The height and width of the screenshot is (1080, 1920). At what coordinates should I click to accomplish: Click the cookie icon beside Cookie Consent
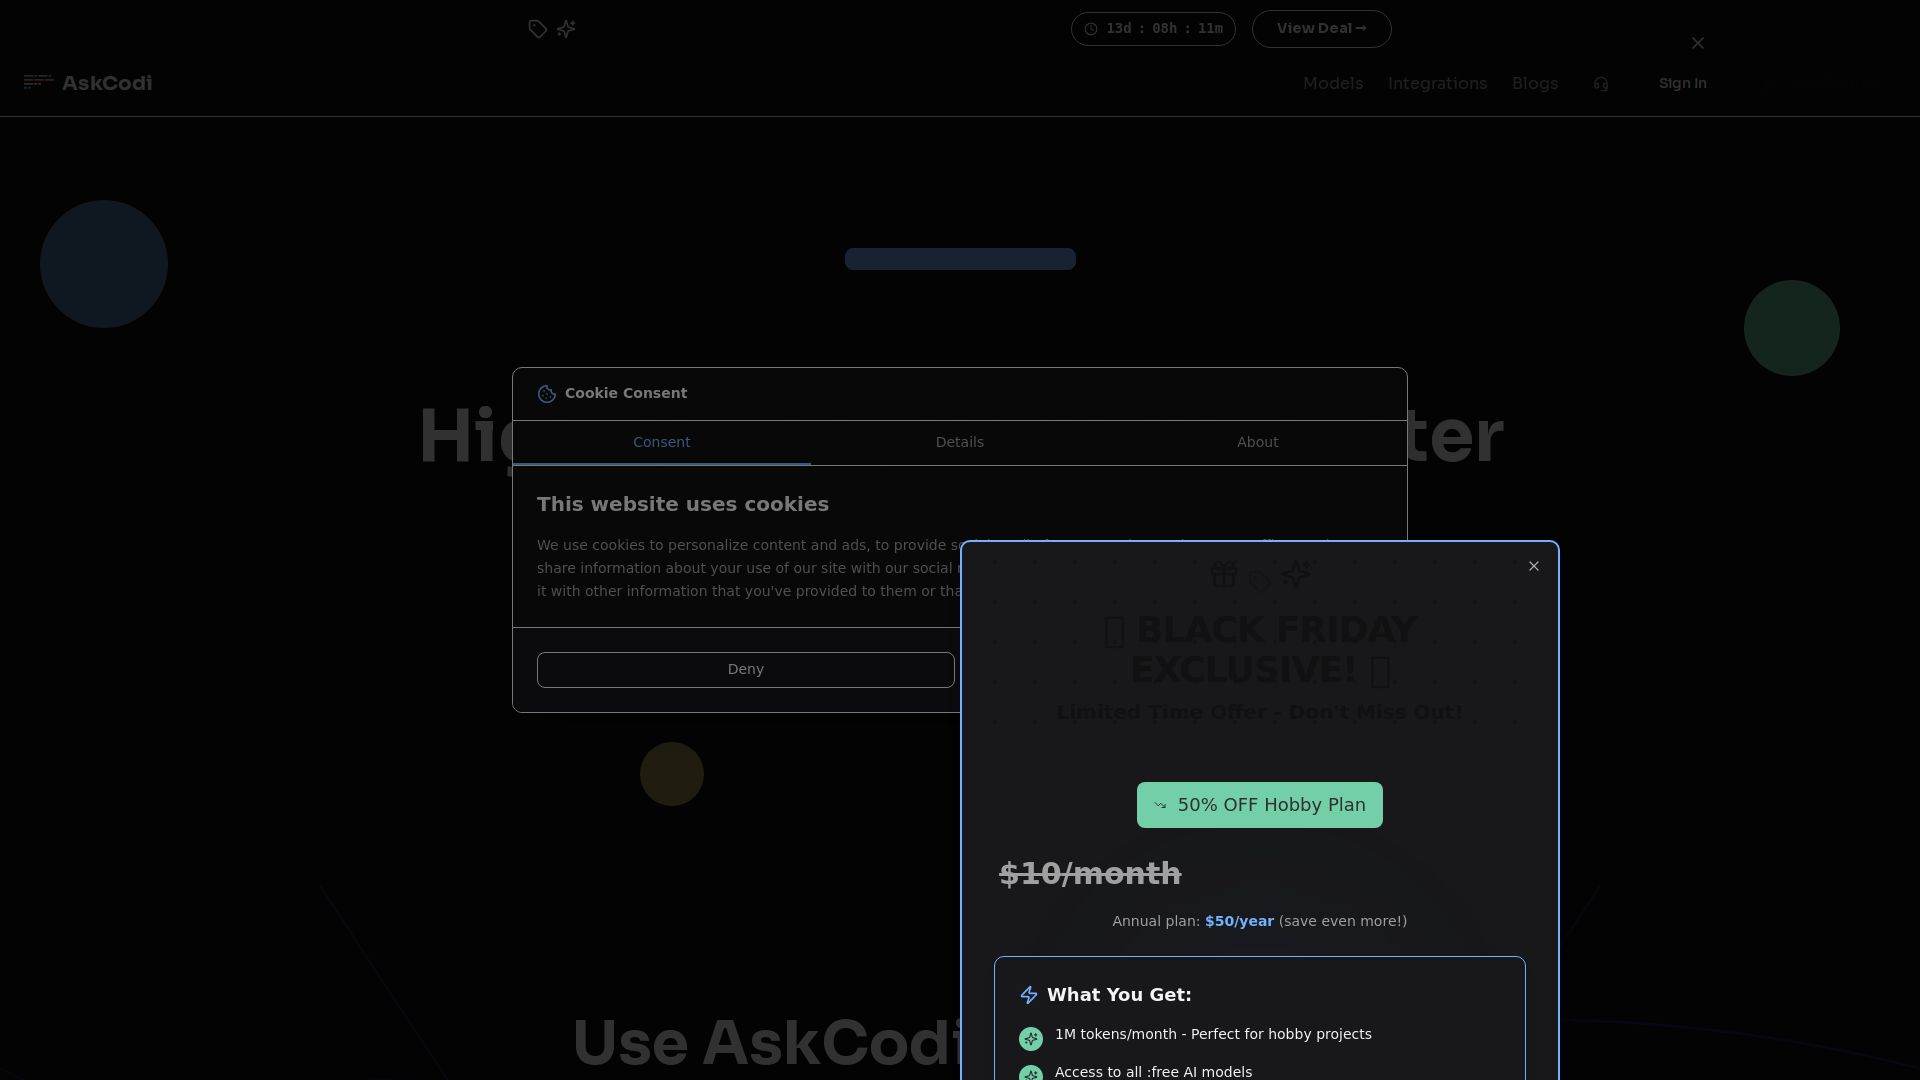pos(546,393)
